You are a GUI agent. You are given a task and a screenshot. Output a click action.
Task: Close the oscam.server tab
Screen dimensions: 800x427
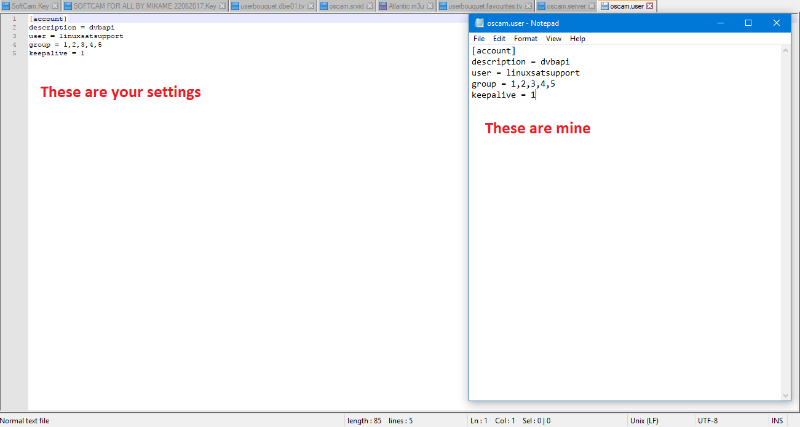point(592,6)
